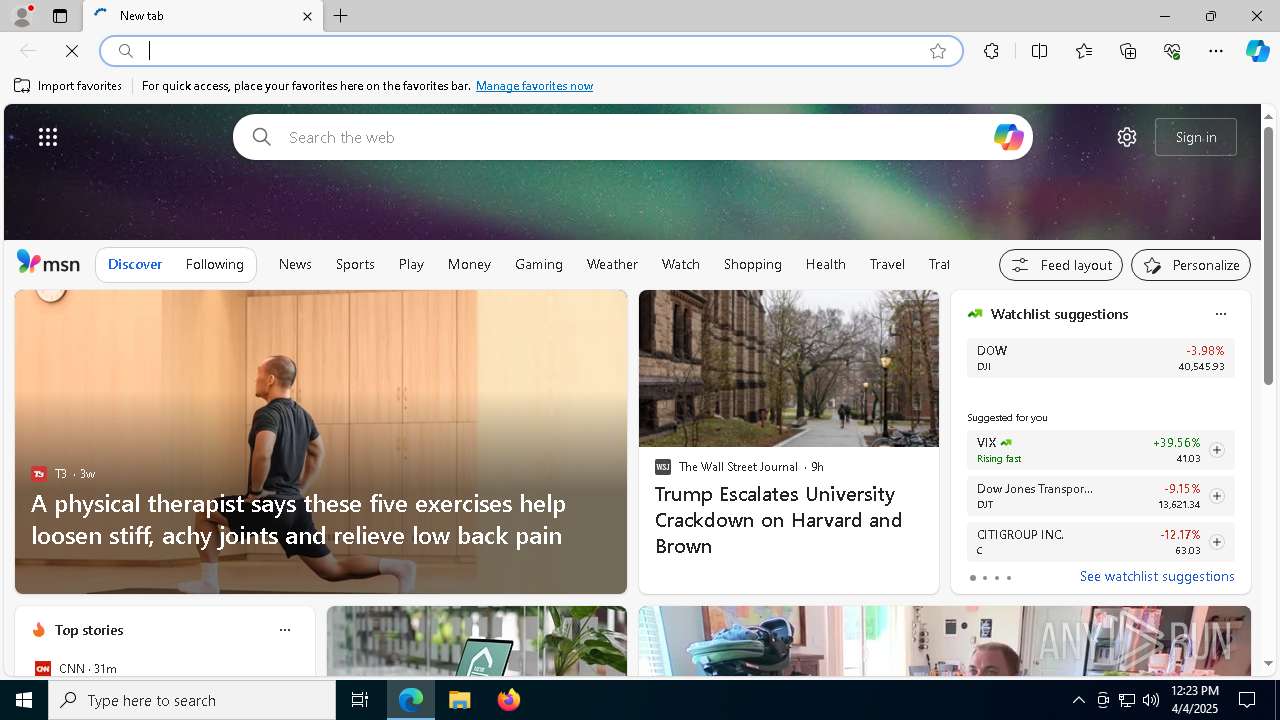This screenshot has width=1280, height=720.
Task: Open the Watch category
Action: pos(681,264)
